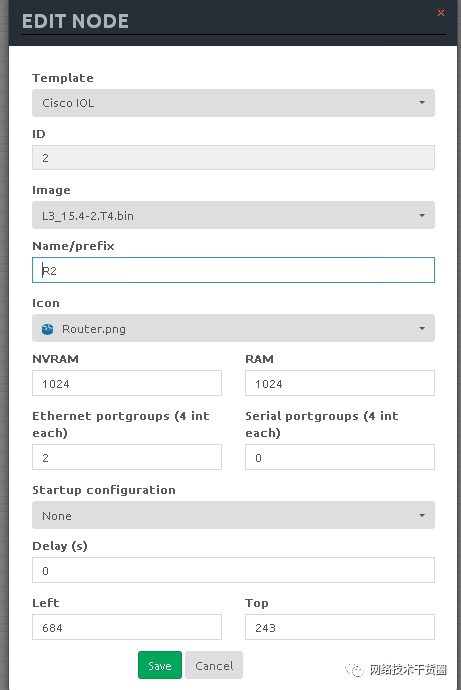Click the Image dropdown arrow
Viewport: 461px width, 690px height.
(422, 215)
